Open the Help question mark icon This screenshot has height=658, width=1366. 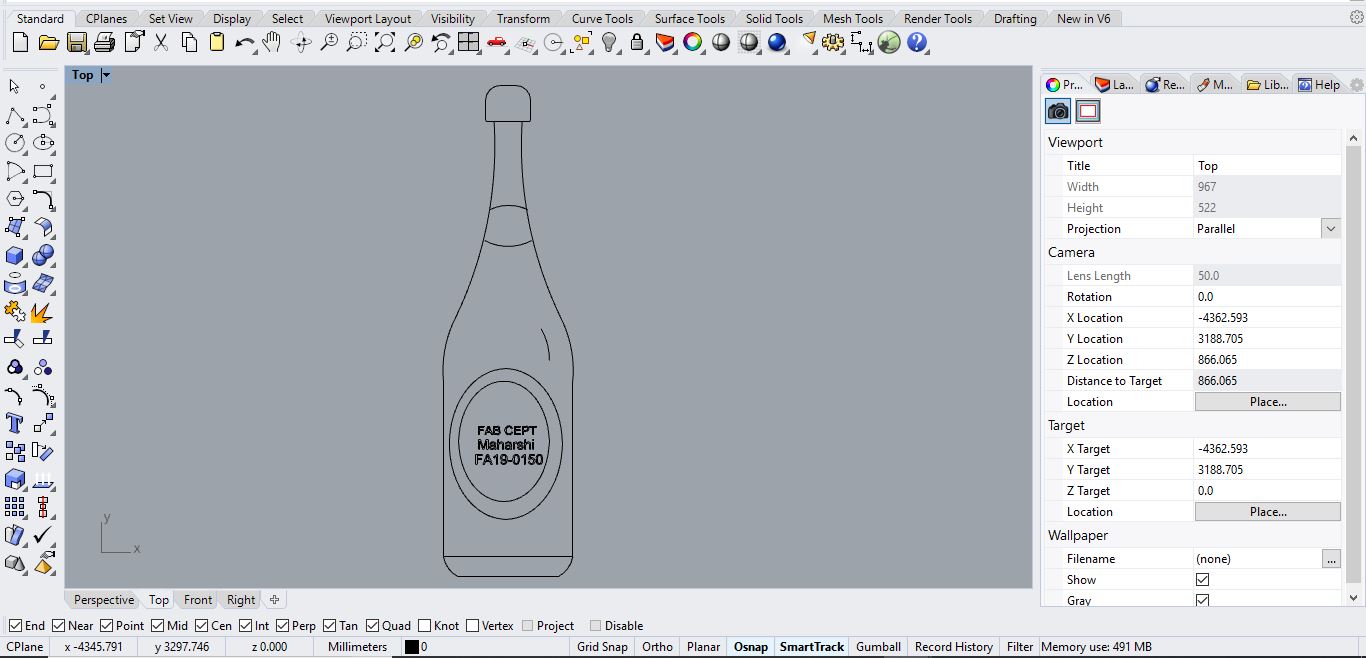coord(917,42)
